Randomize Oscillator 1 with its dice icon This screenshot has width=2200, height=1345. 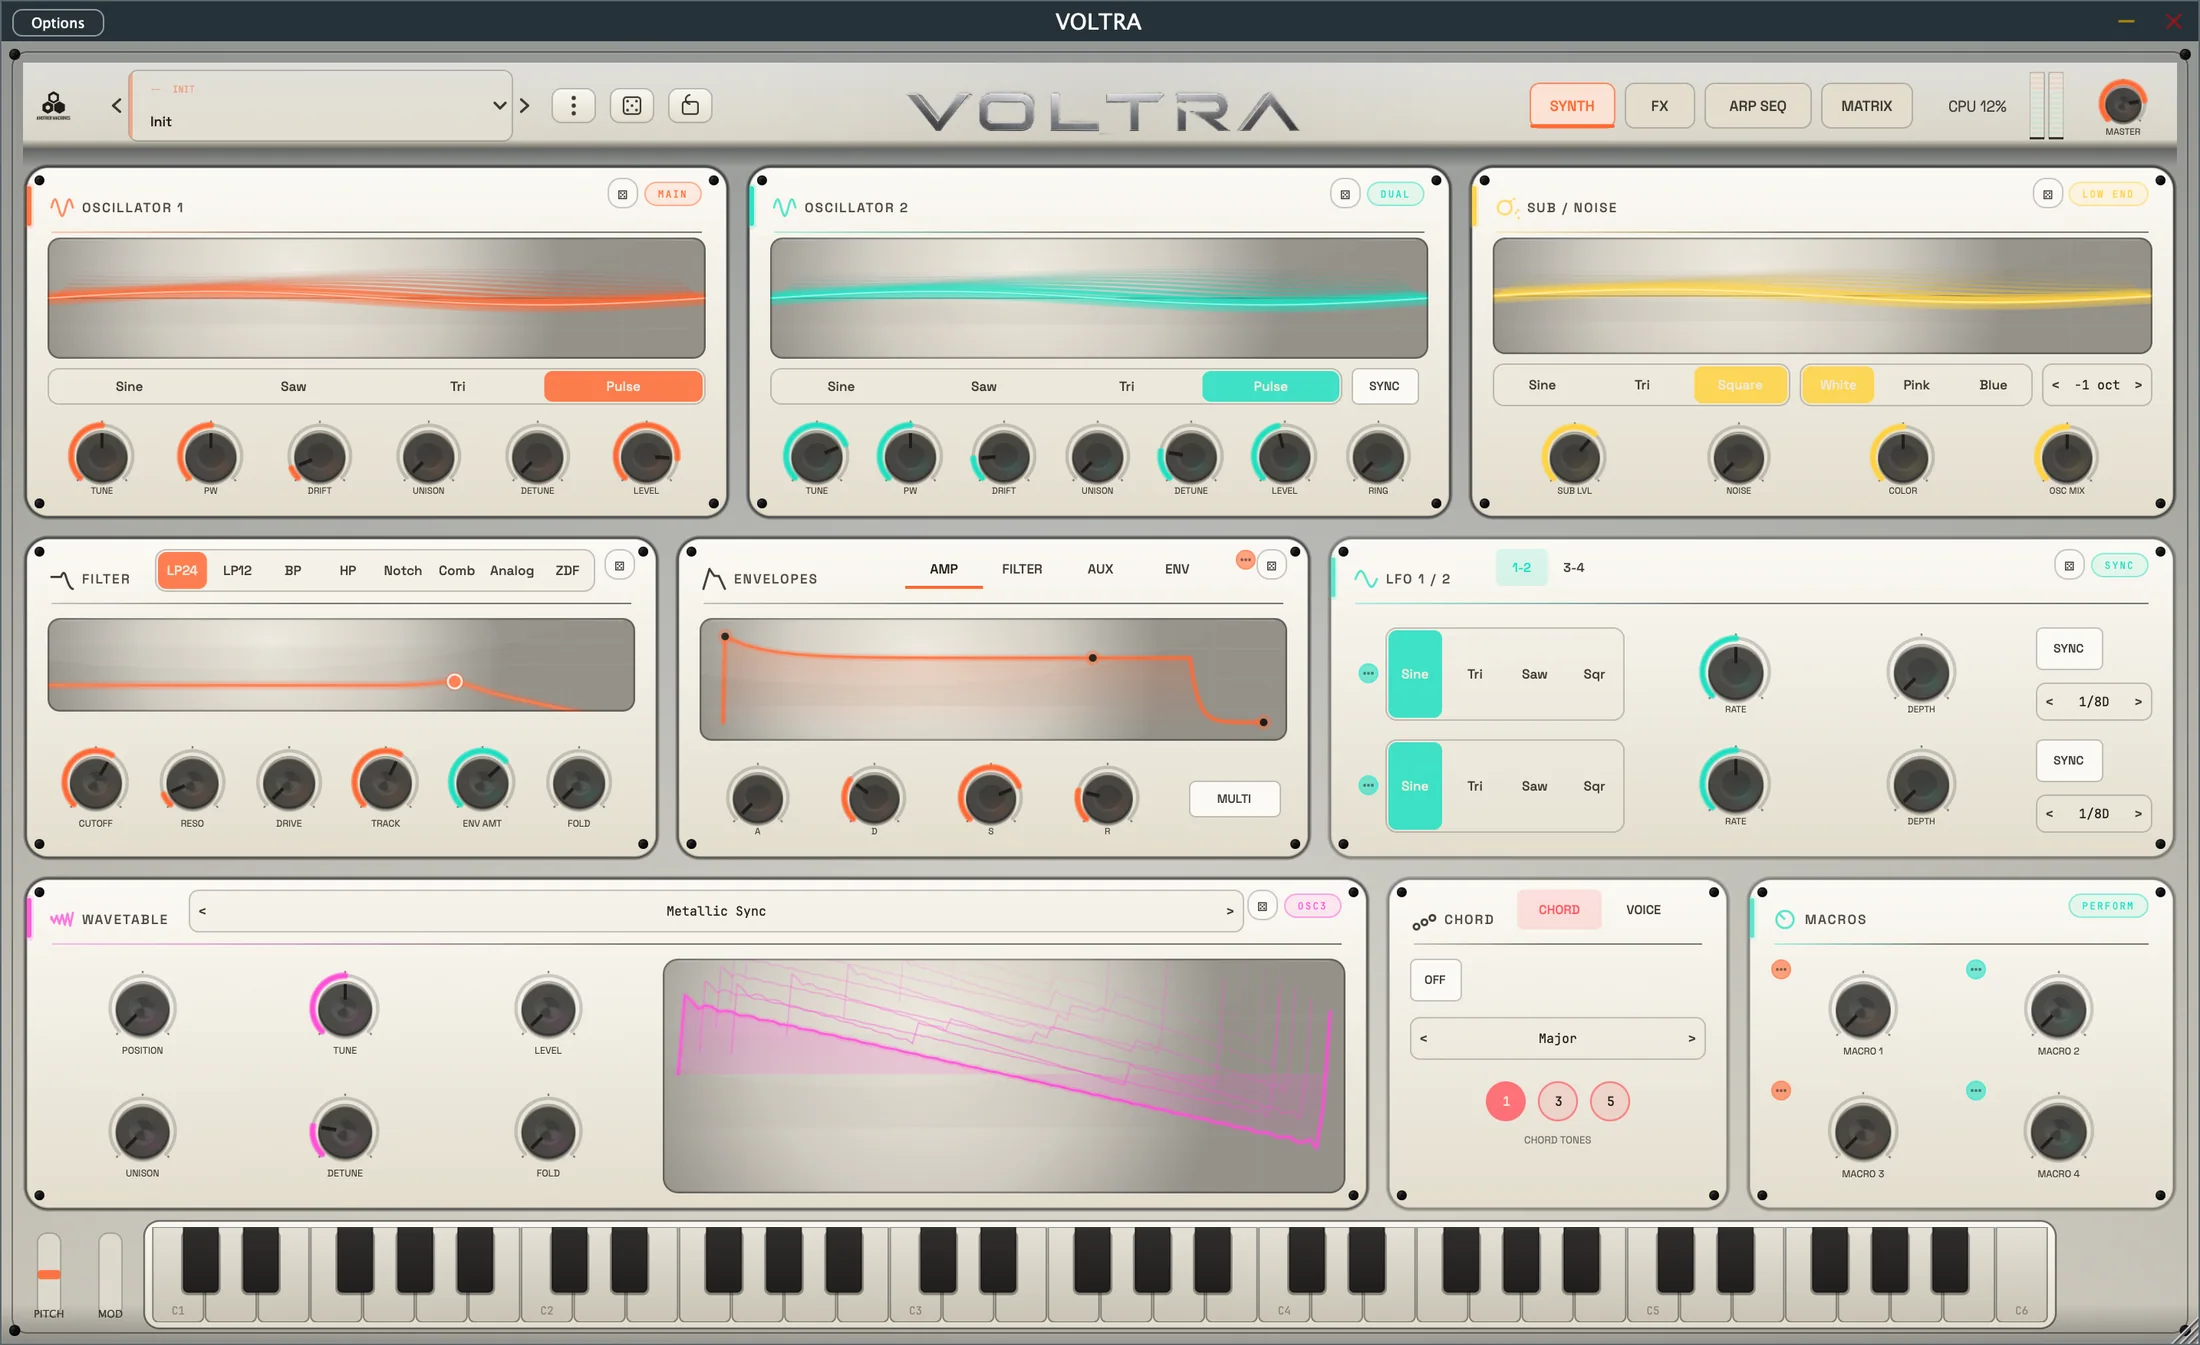click(623, 194)
